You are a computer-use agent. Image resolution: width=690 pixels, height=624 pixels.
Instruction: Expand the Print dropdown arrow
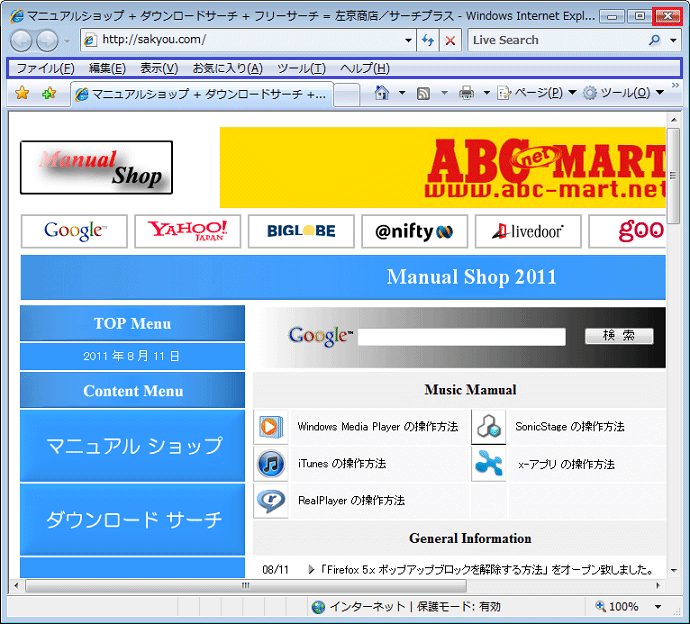click(x=486, y=92)
